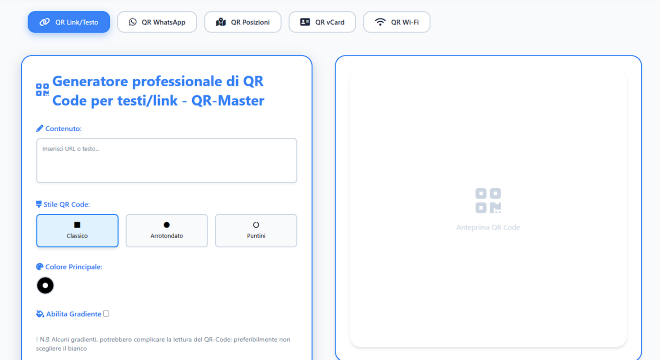
Task: Enable the Abilita Gradiente checkbox
Action: [x=106, y=314]
